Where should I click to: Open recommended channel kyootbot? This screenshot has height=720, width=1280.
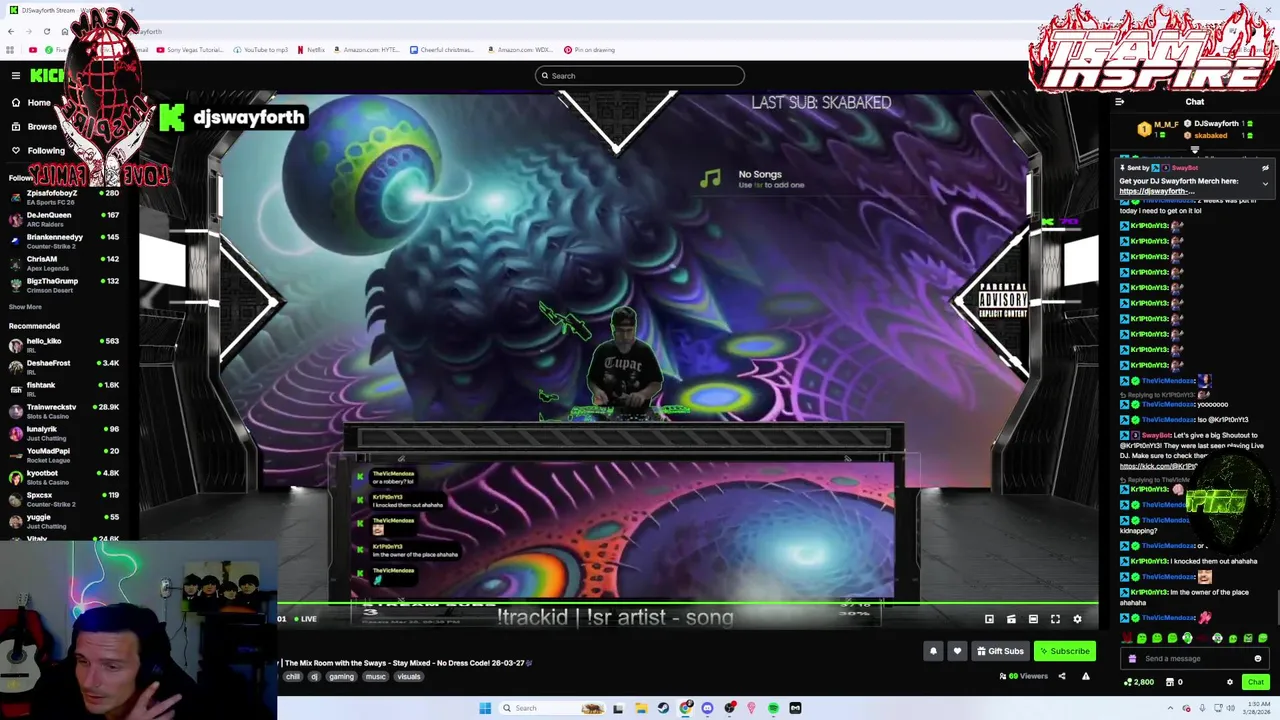click(65, 477)
